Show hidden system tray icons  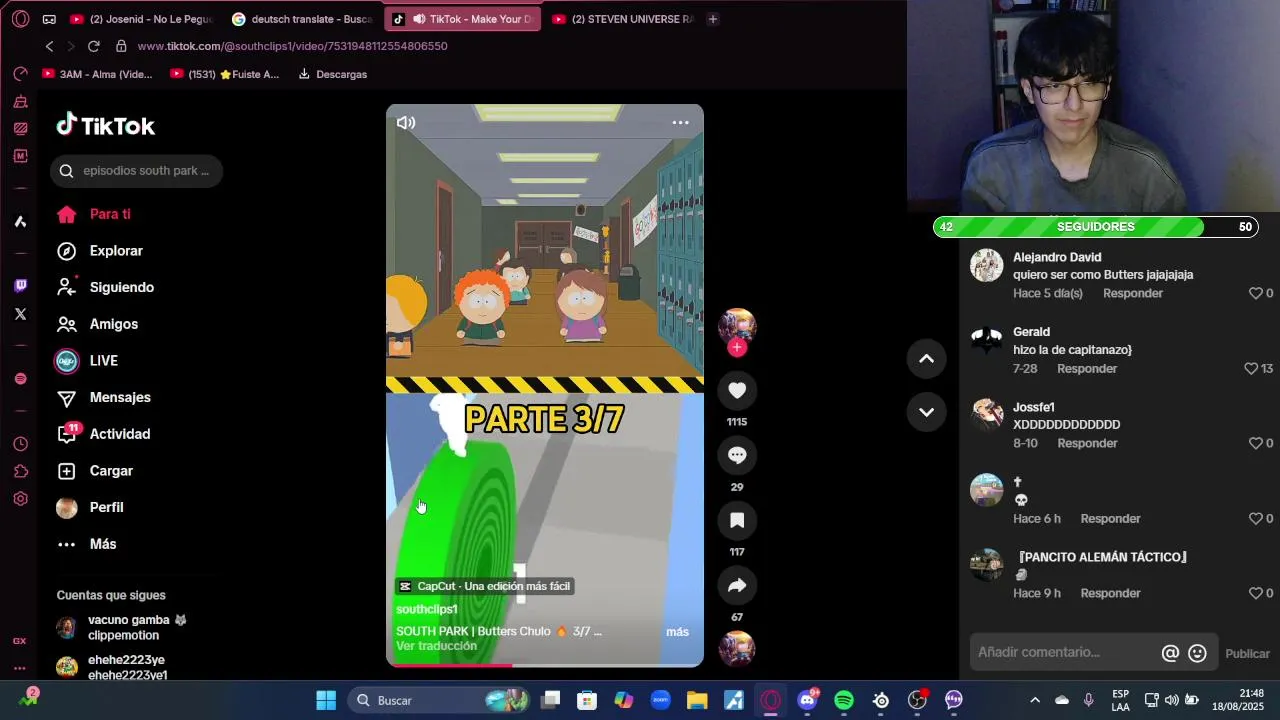point(1035,700)
